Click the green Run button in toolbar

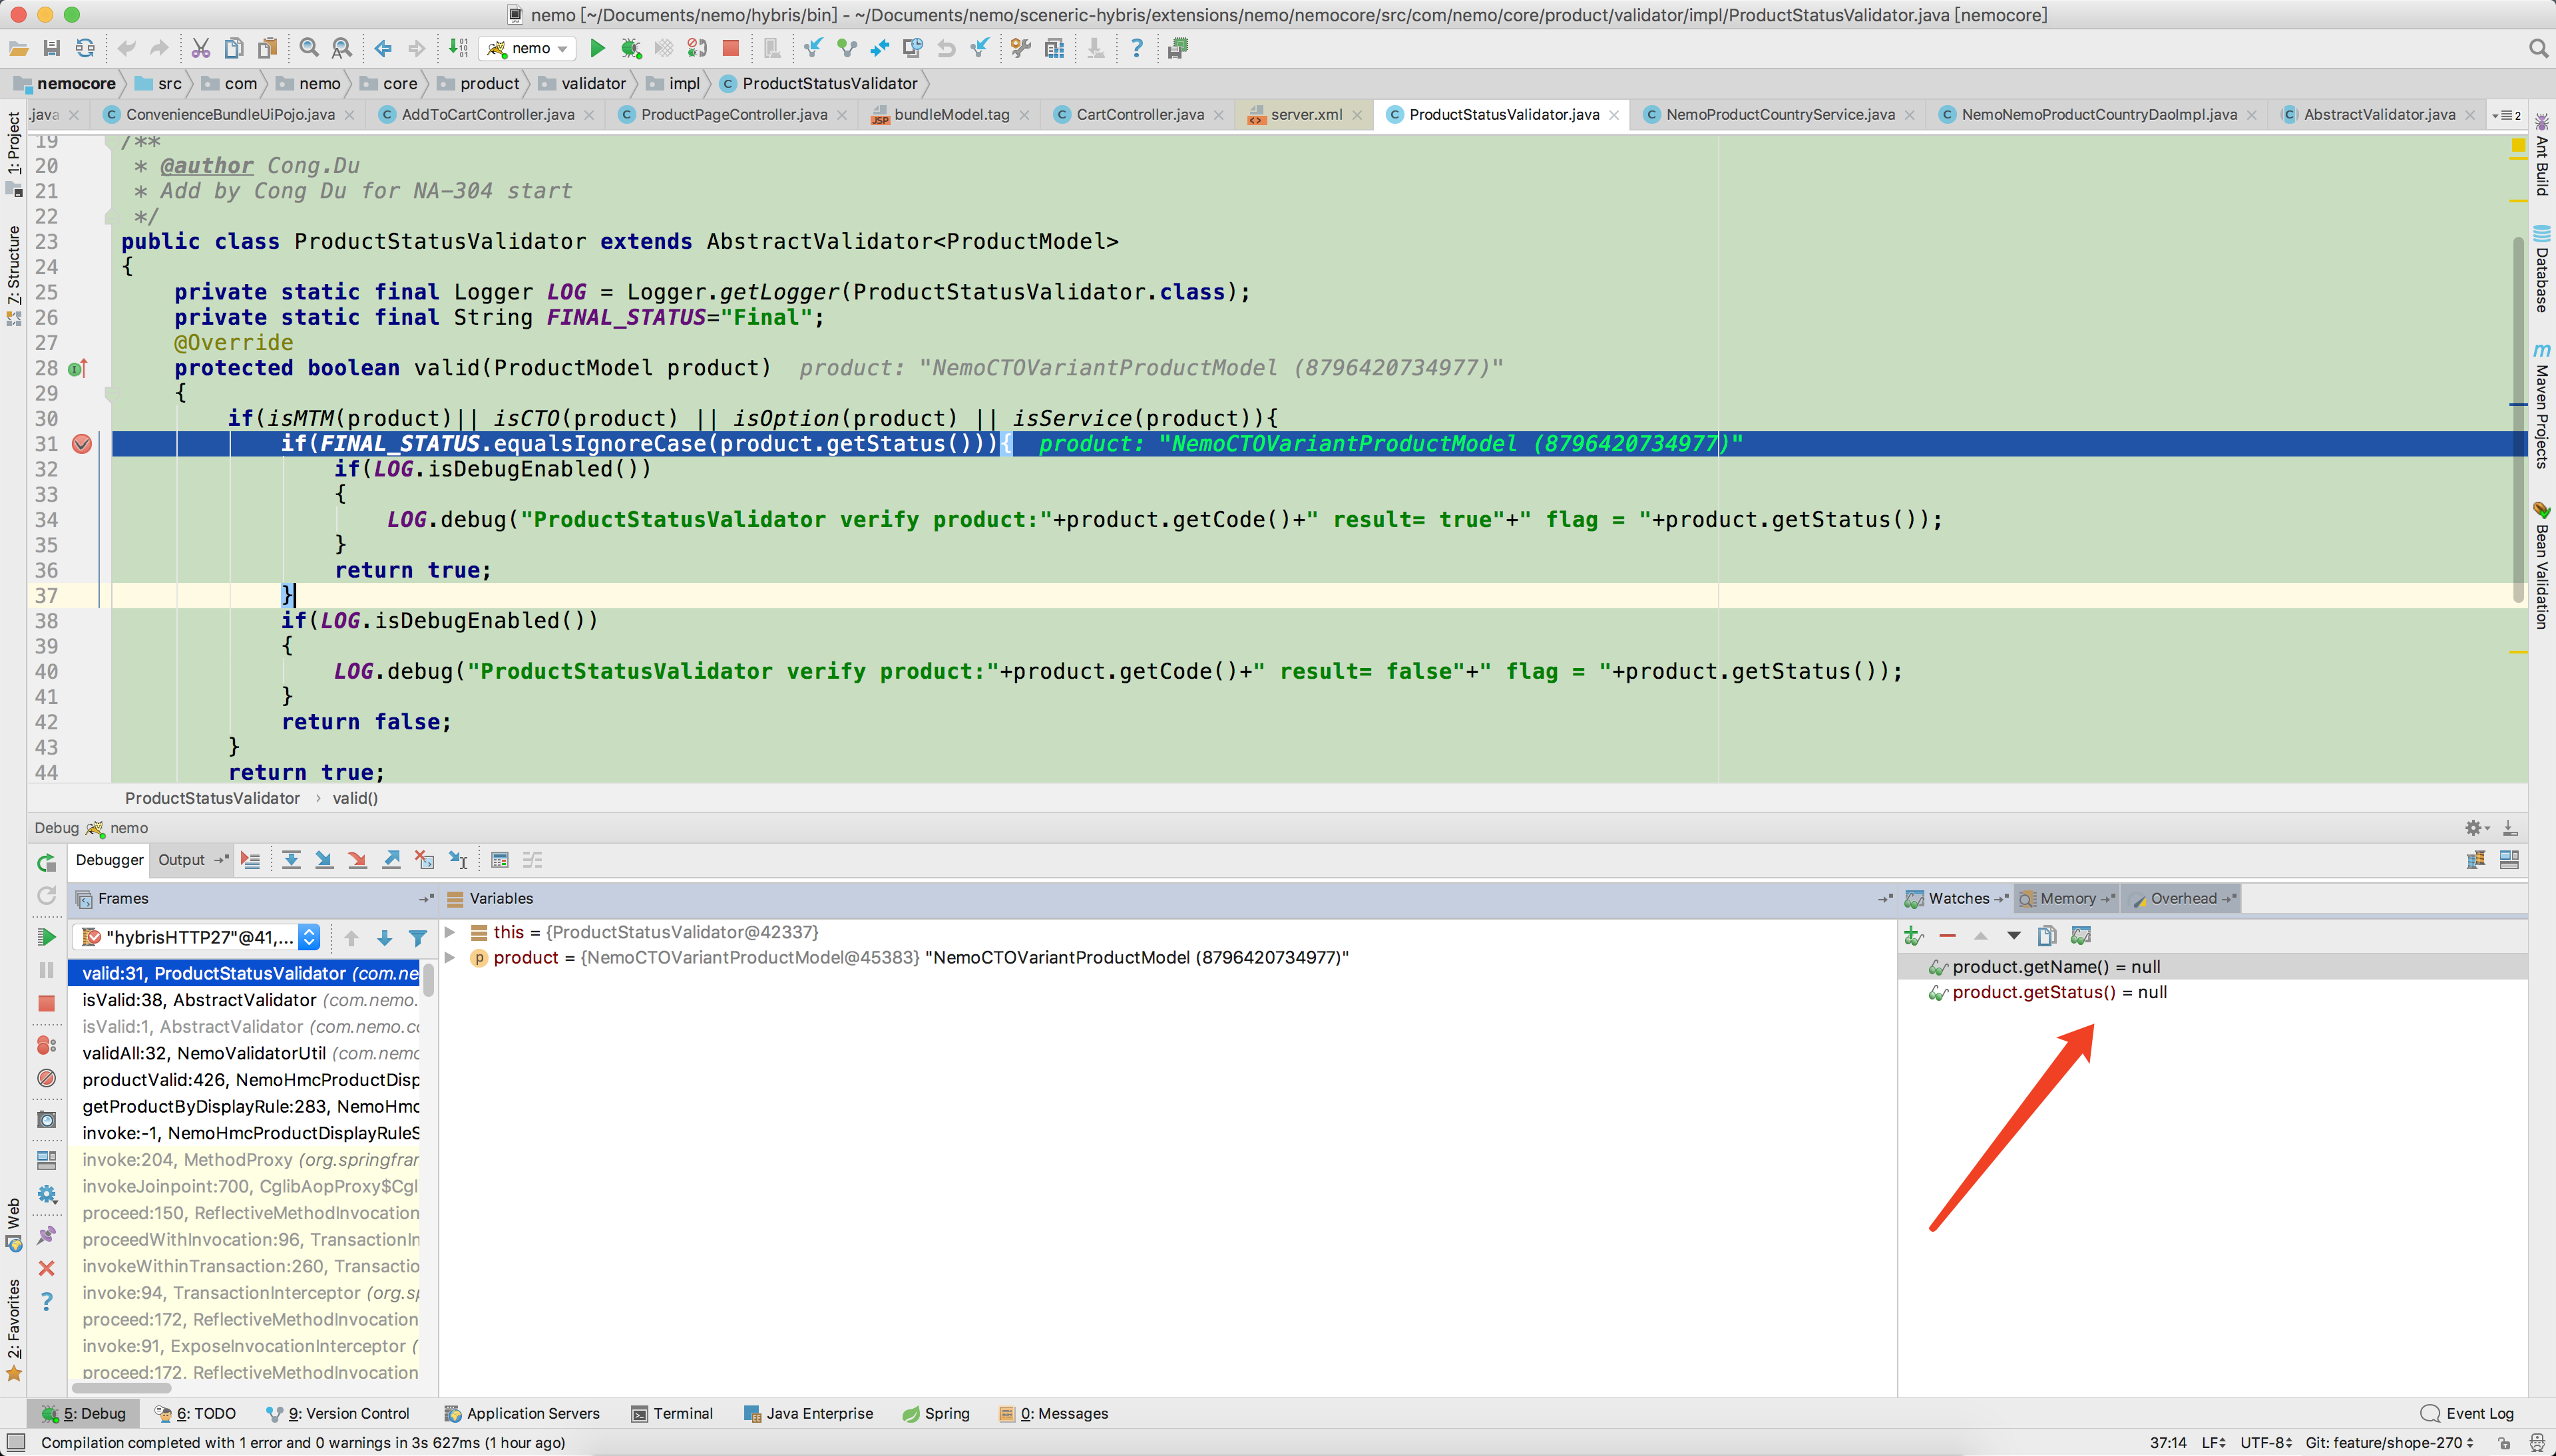597,48
